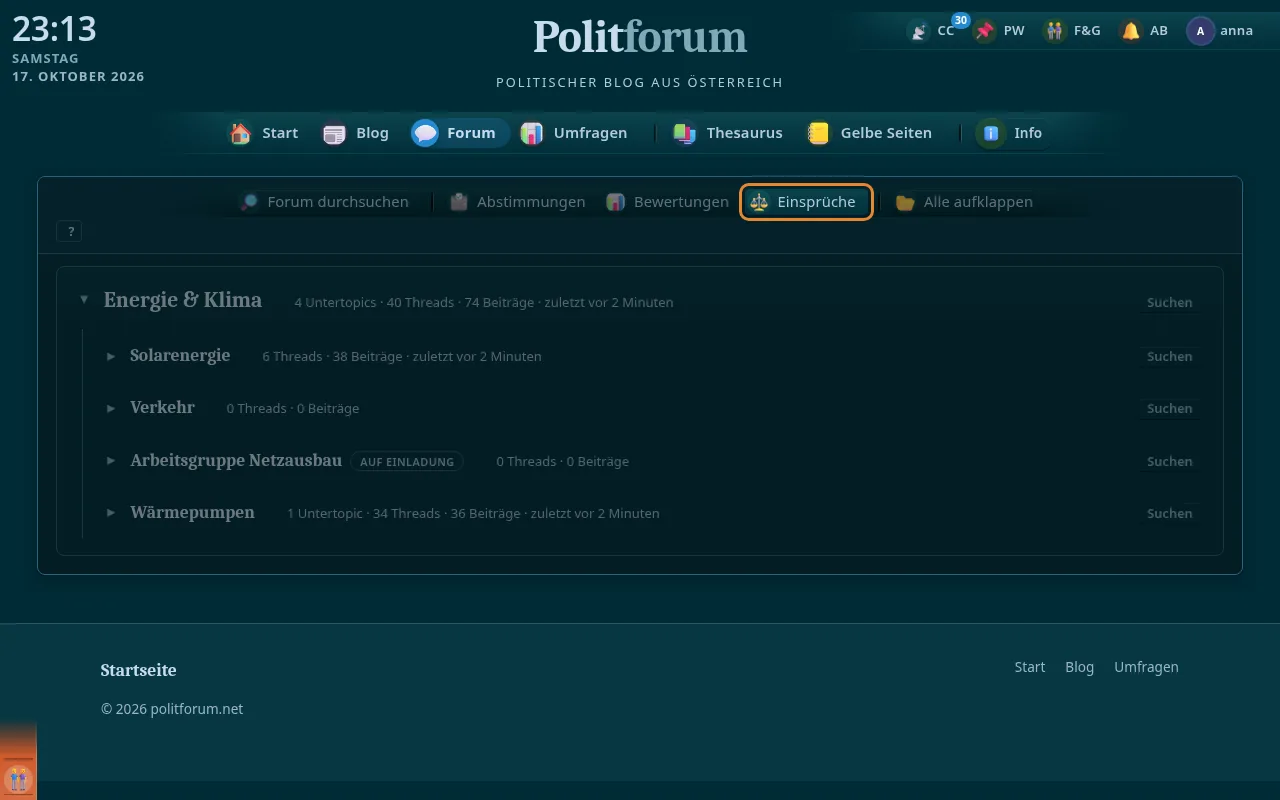
Task: Expand the Verkehr subtopic
Action: click(111, 408)
